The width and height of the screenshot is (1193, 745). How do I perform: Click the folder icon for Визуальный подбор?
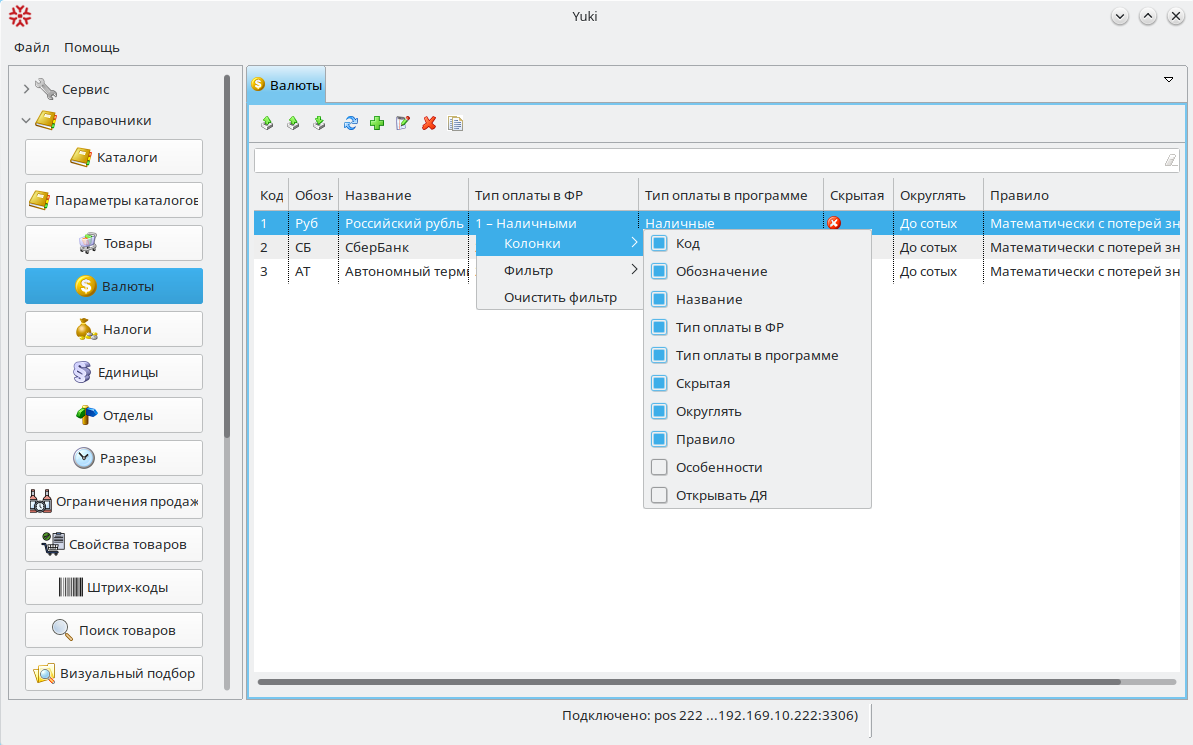click(x=44, y=673)
